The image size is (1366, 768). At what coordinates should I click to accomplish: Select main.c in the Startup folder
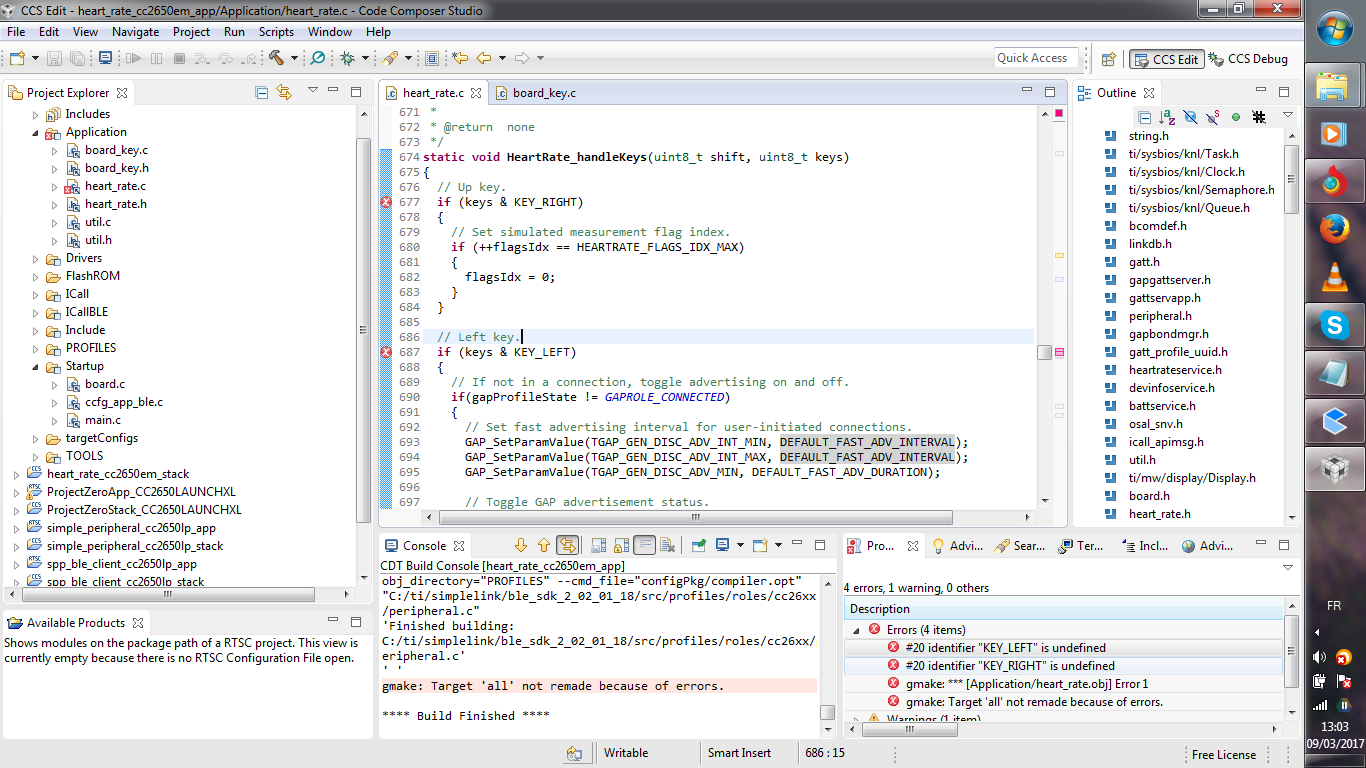(x=102, y=420)
